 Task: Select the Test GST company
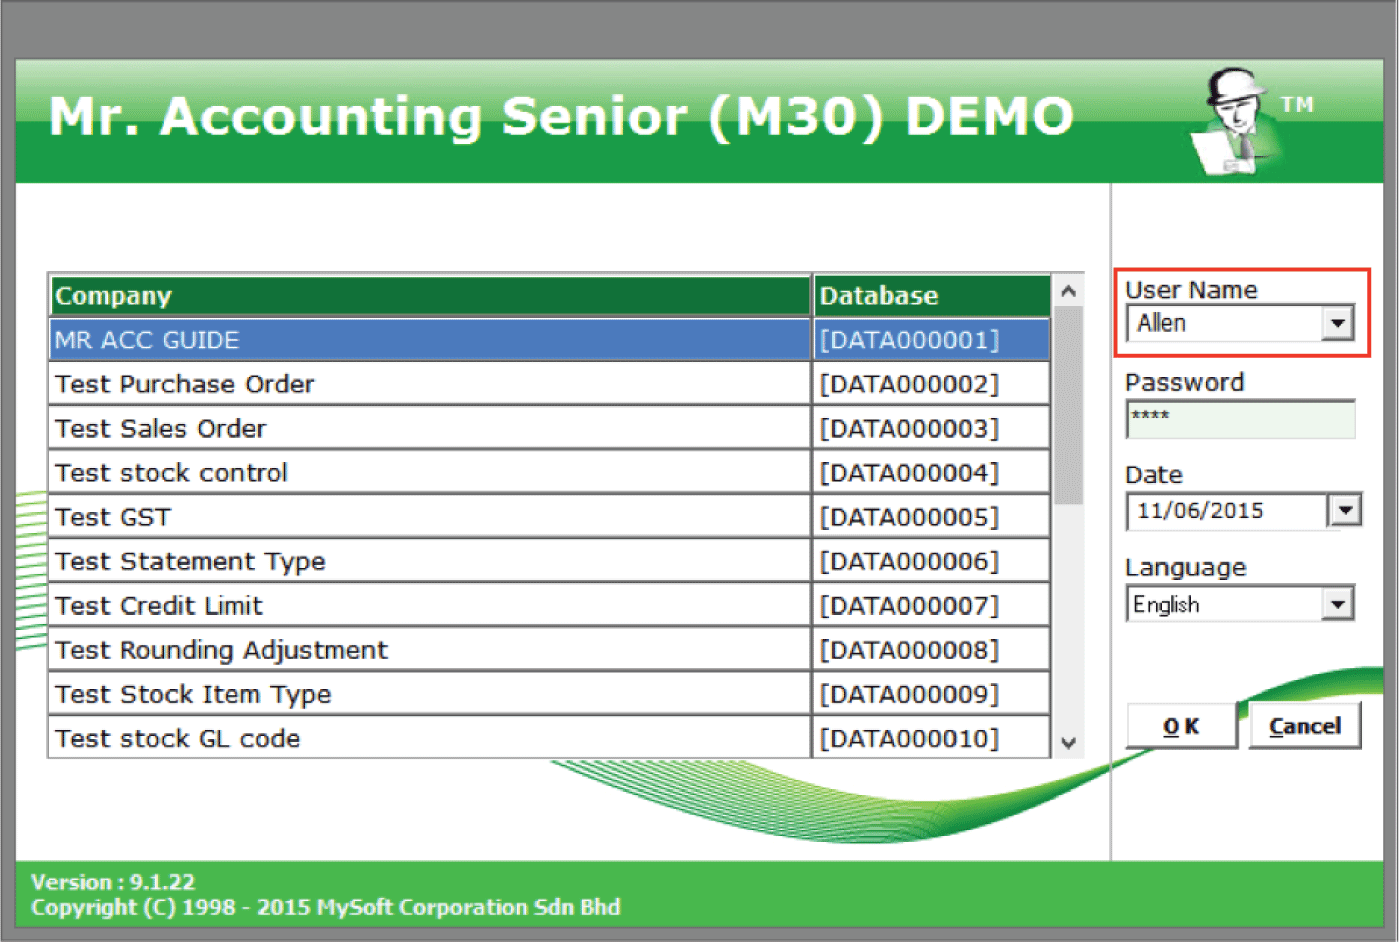pyautogui.click(x=430, y=517)
